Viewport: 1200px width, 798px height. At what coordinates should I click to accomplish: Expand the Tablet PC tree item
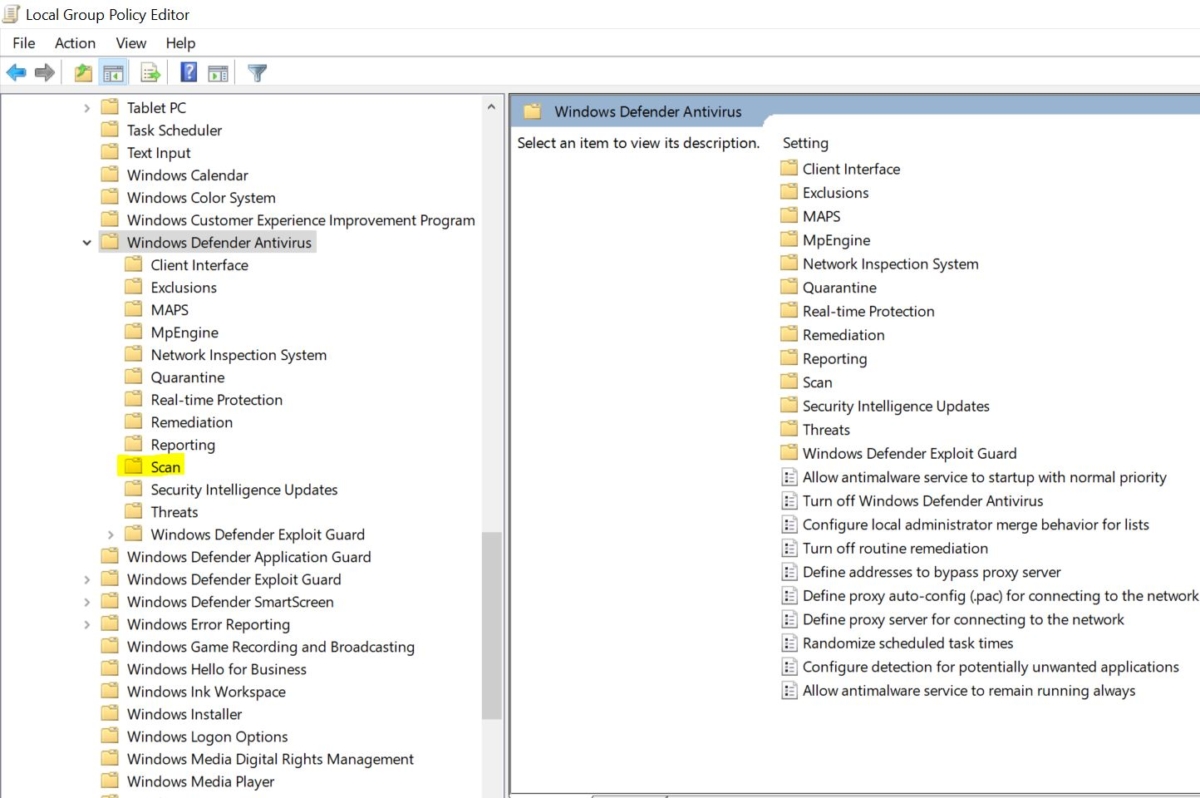click(86, 107)
